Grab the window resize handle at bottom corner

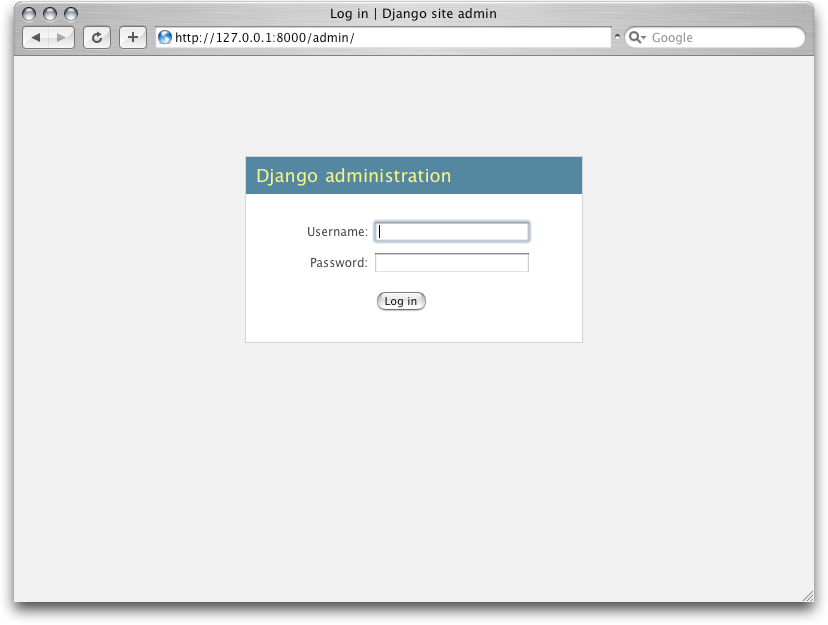pyautogui.click(x=808, y=596)
